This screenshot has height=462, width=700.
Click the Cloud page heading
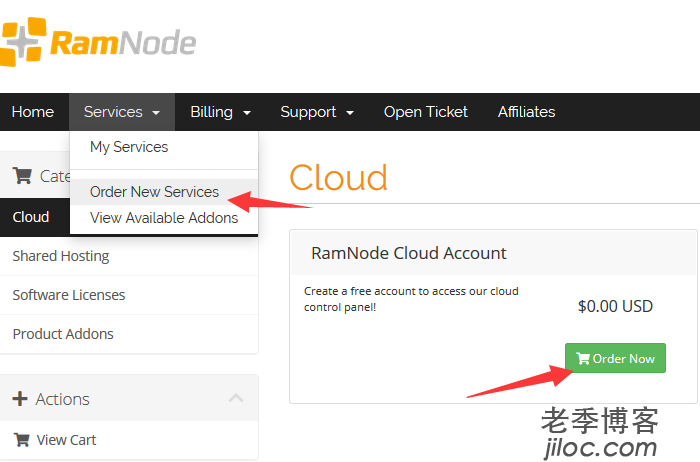coord(338,178)
